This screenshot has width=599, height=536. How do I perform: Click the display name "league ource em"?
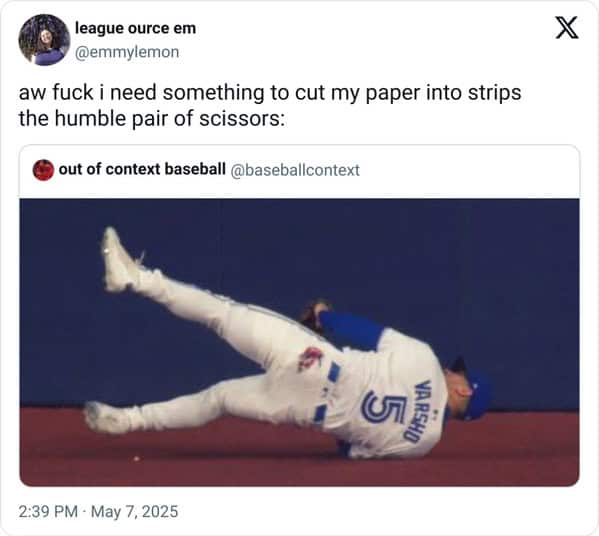point(135,28)
